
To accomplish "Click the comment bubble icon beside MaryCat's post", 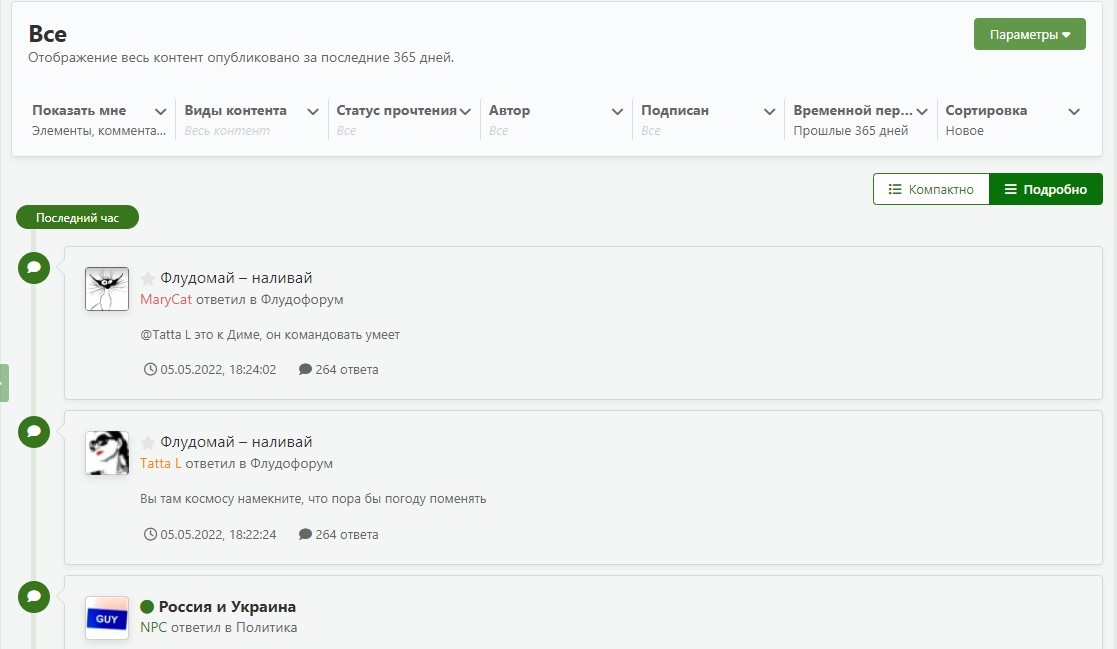I will (33, 268).
